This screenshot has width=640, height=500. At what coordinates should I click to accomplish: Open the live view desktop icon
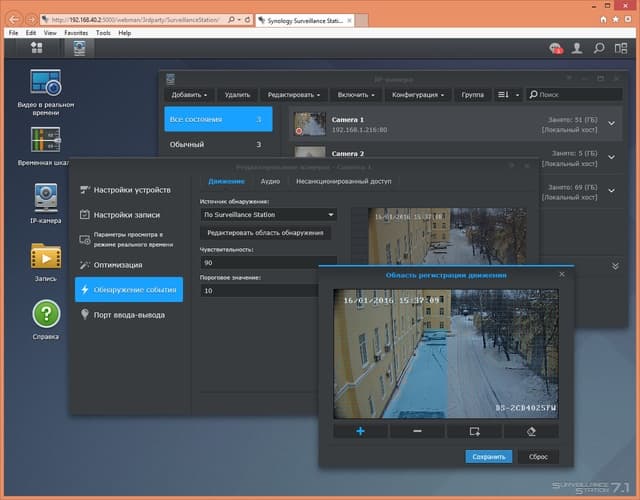click(x=46, y=84)
